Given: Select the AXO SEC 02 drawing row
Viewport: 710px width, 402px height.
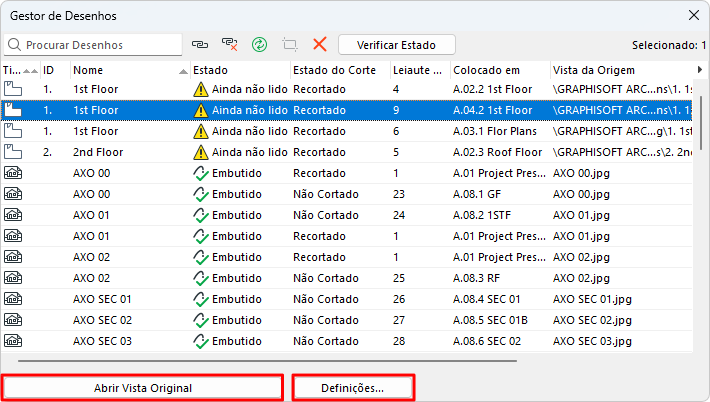Looking at the screenshot, I should [347, 320].
